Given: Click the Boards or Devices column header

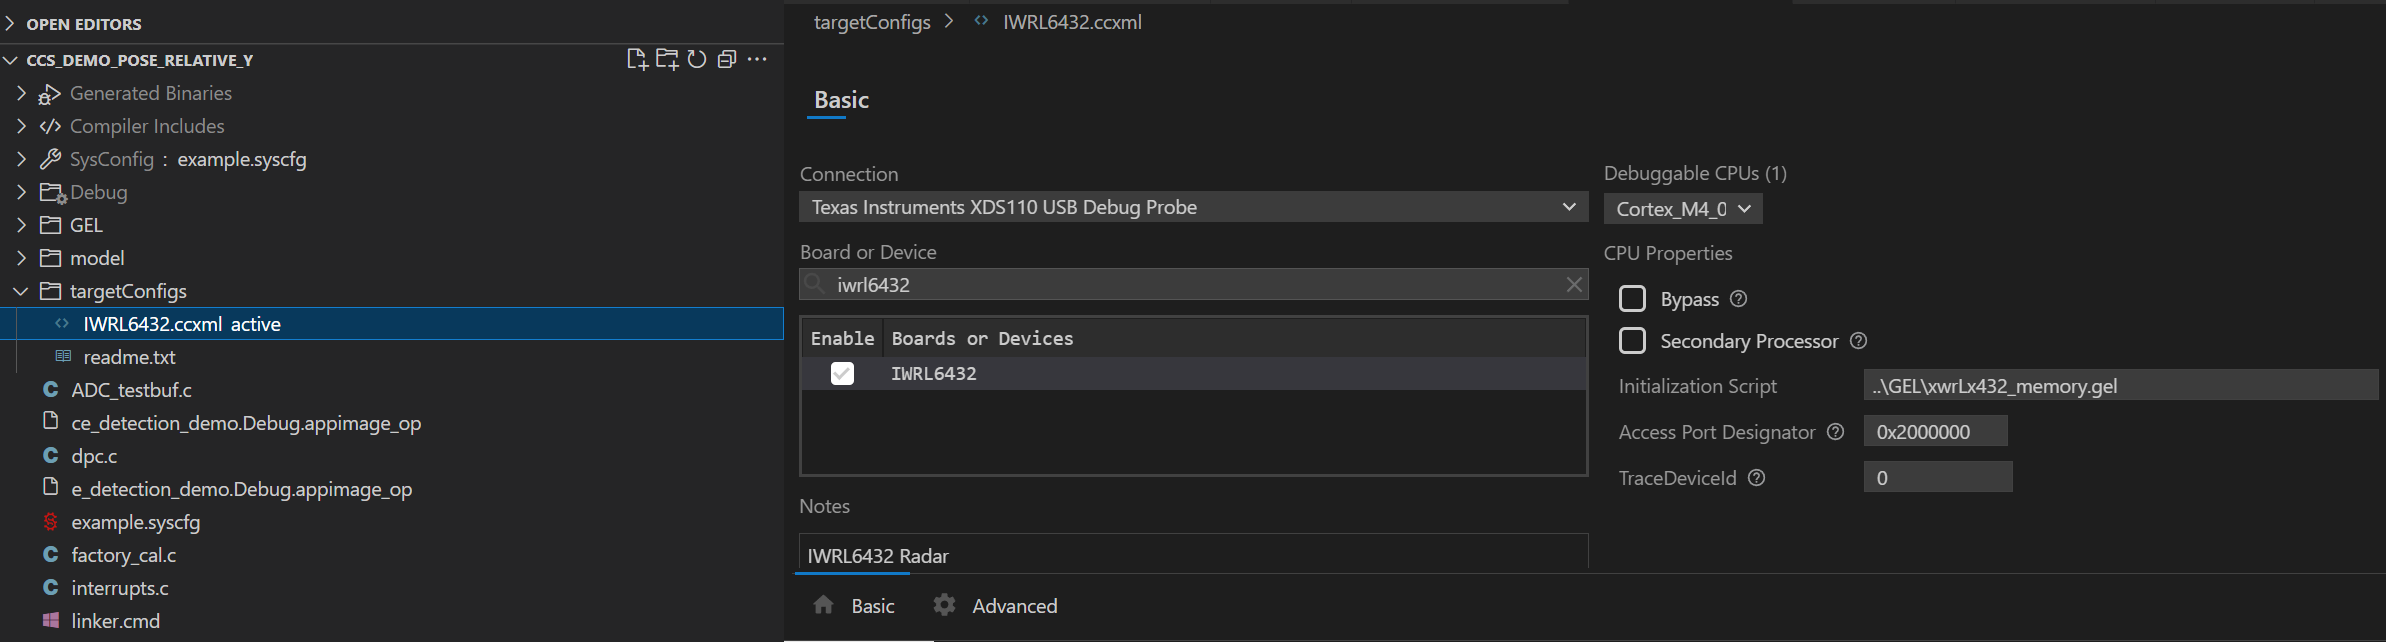Looking at the screenshot, I should click(x=982, y=338).
